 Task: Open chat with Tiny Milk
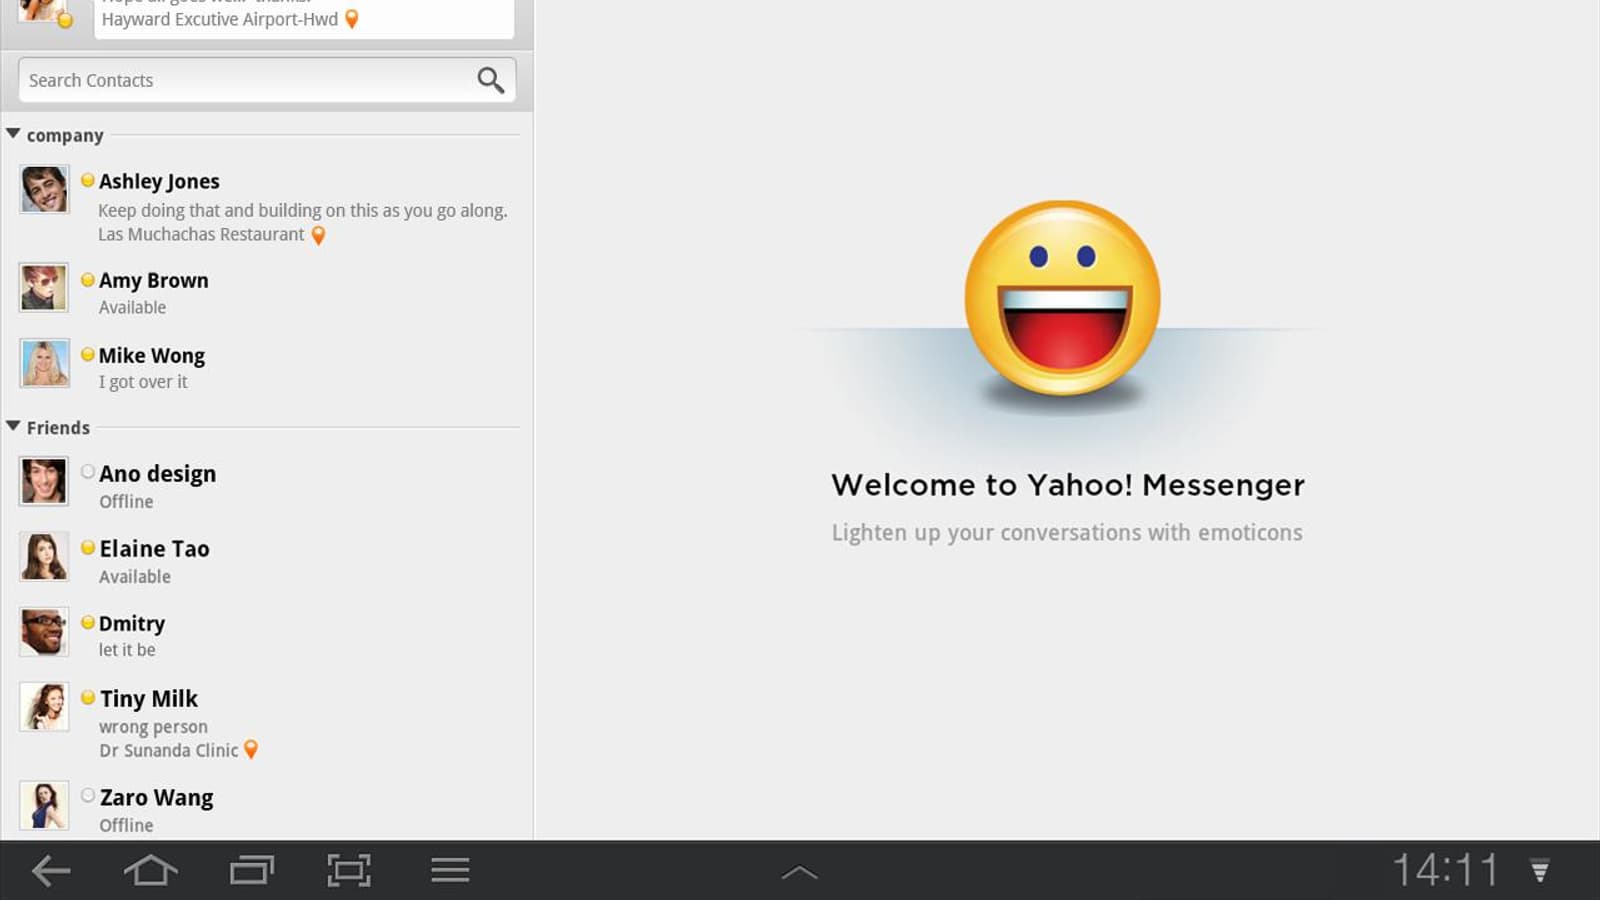click(149, 698)
